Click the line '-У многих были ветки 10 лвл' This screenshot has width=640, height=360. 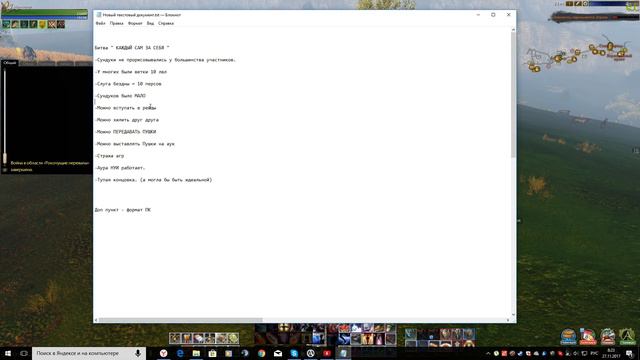pyautogui.click(x=131, y=72)
